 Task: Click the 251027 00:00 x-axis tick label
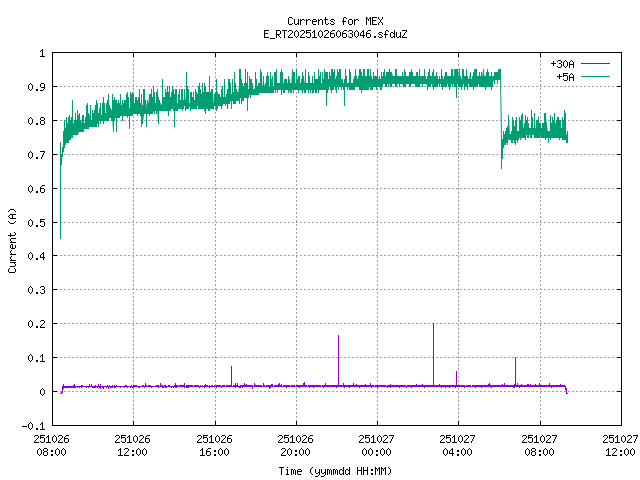coord(376,444)
